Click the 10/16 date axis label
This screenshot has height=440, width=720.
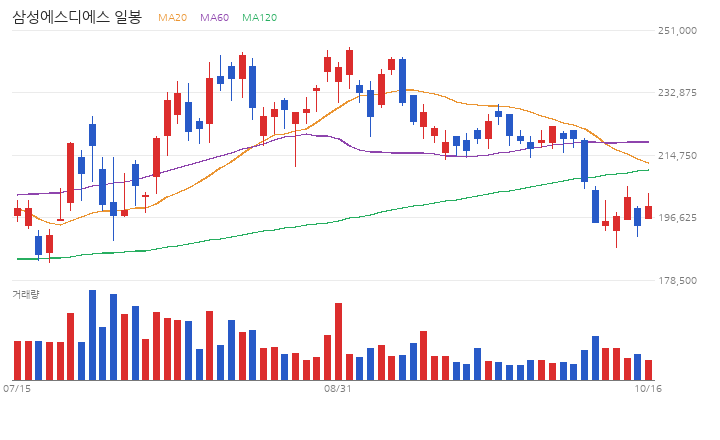coord(648,389)
